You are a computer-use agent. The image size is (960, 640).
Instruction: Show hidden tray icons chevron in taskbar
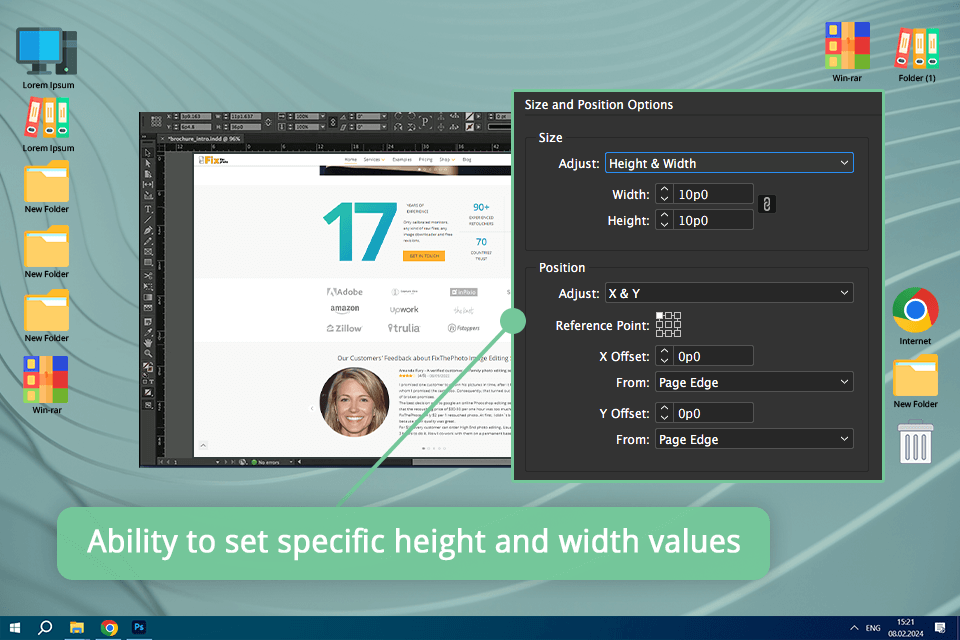click(x=853, y=628)
